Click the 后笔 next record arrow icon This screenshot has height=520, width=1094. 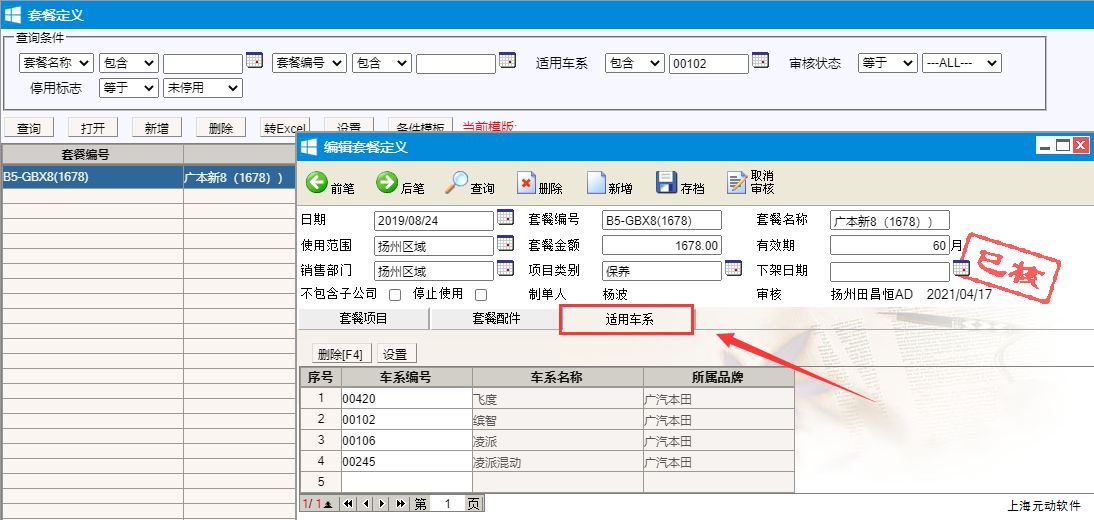[387, 183]
